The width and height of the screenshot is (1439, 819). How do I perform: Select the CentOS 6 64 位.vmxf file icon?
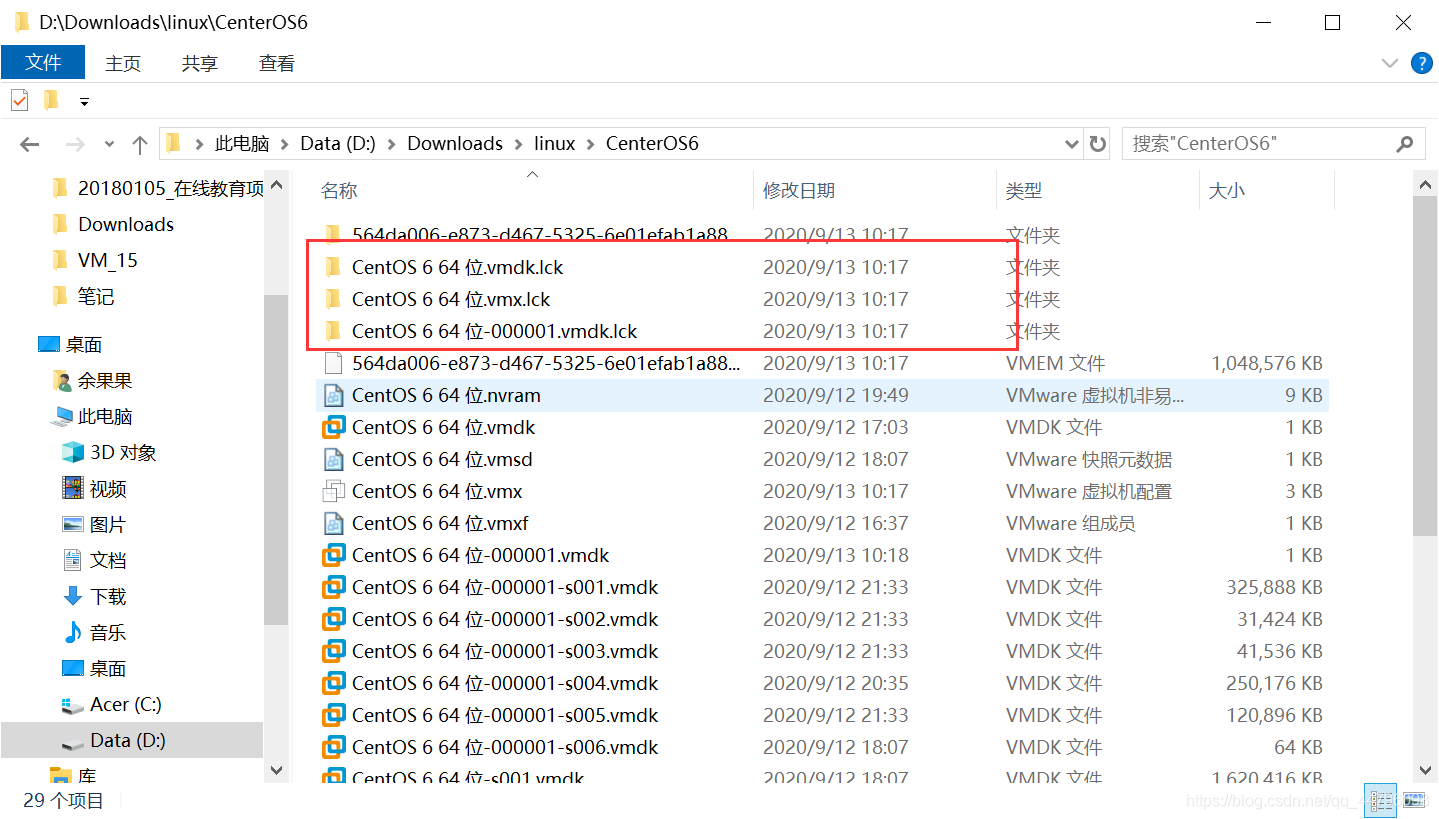click(333, 523)
